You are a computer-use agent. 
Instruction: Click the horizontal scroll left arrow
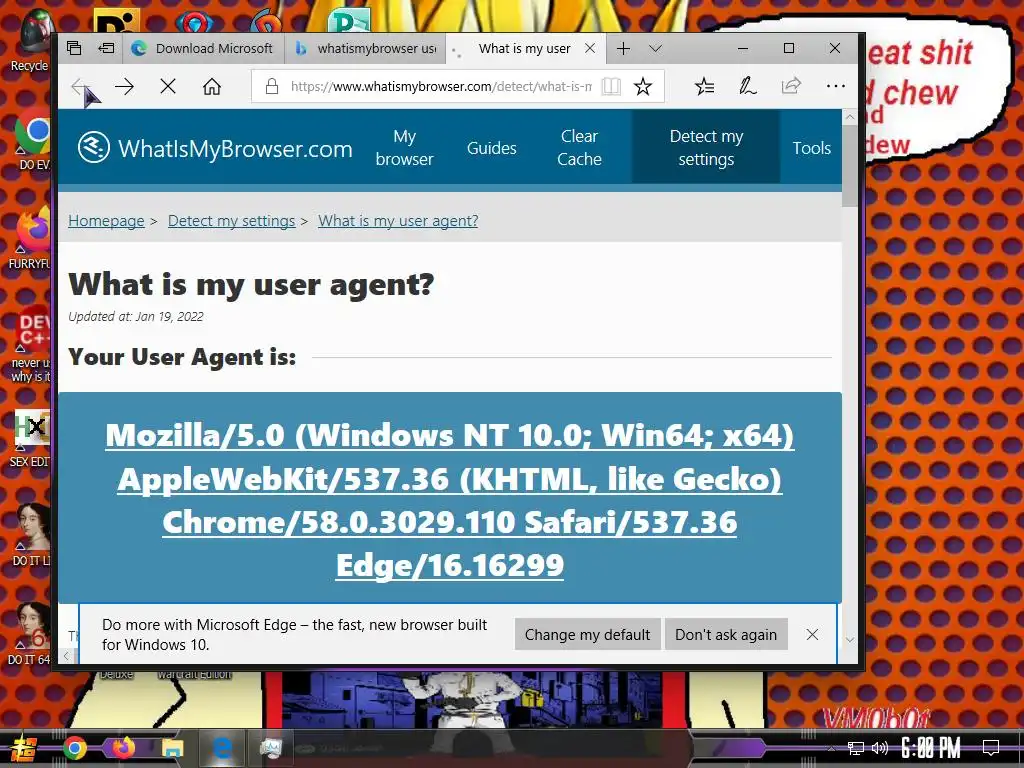pyautogui.click(x=66, y=655)
